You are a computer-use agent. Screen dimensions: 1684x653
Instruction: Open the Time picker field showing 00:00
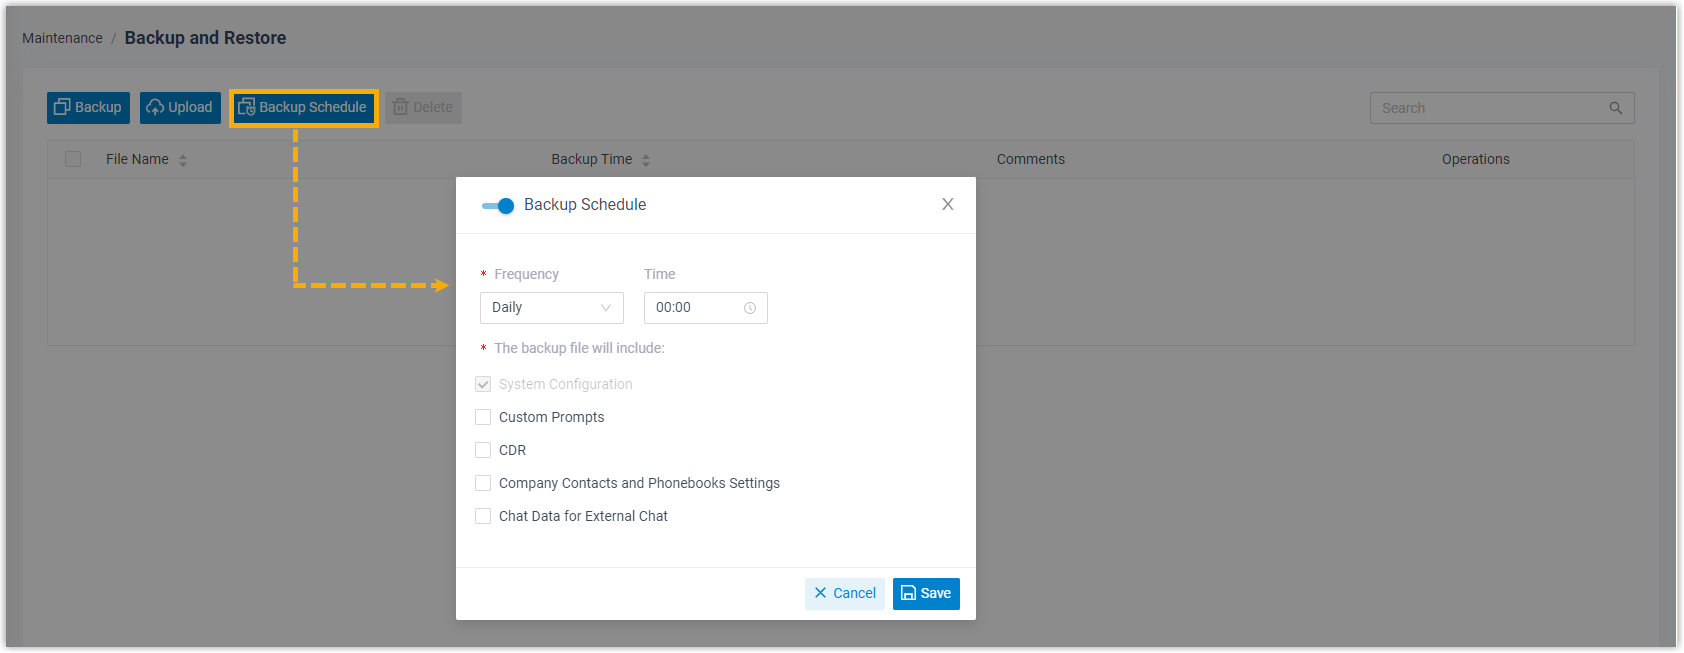pyautogui.click(x=695, y=308)
